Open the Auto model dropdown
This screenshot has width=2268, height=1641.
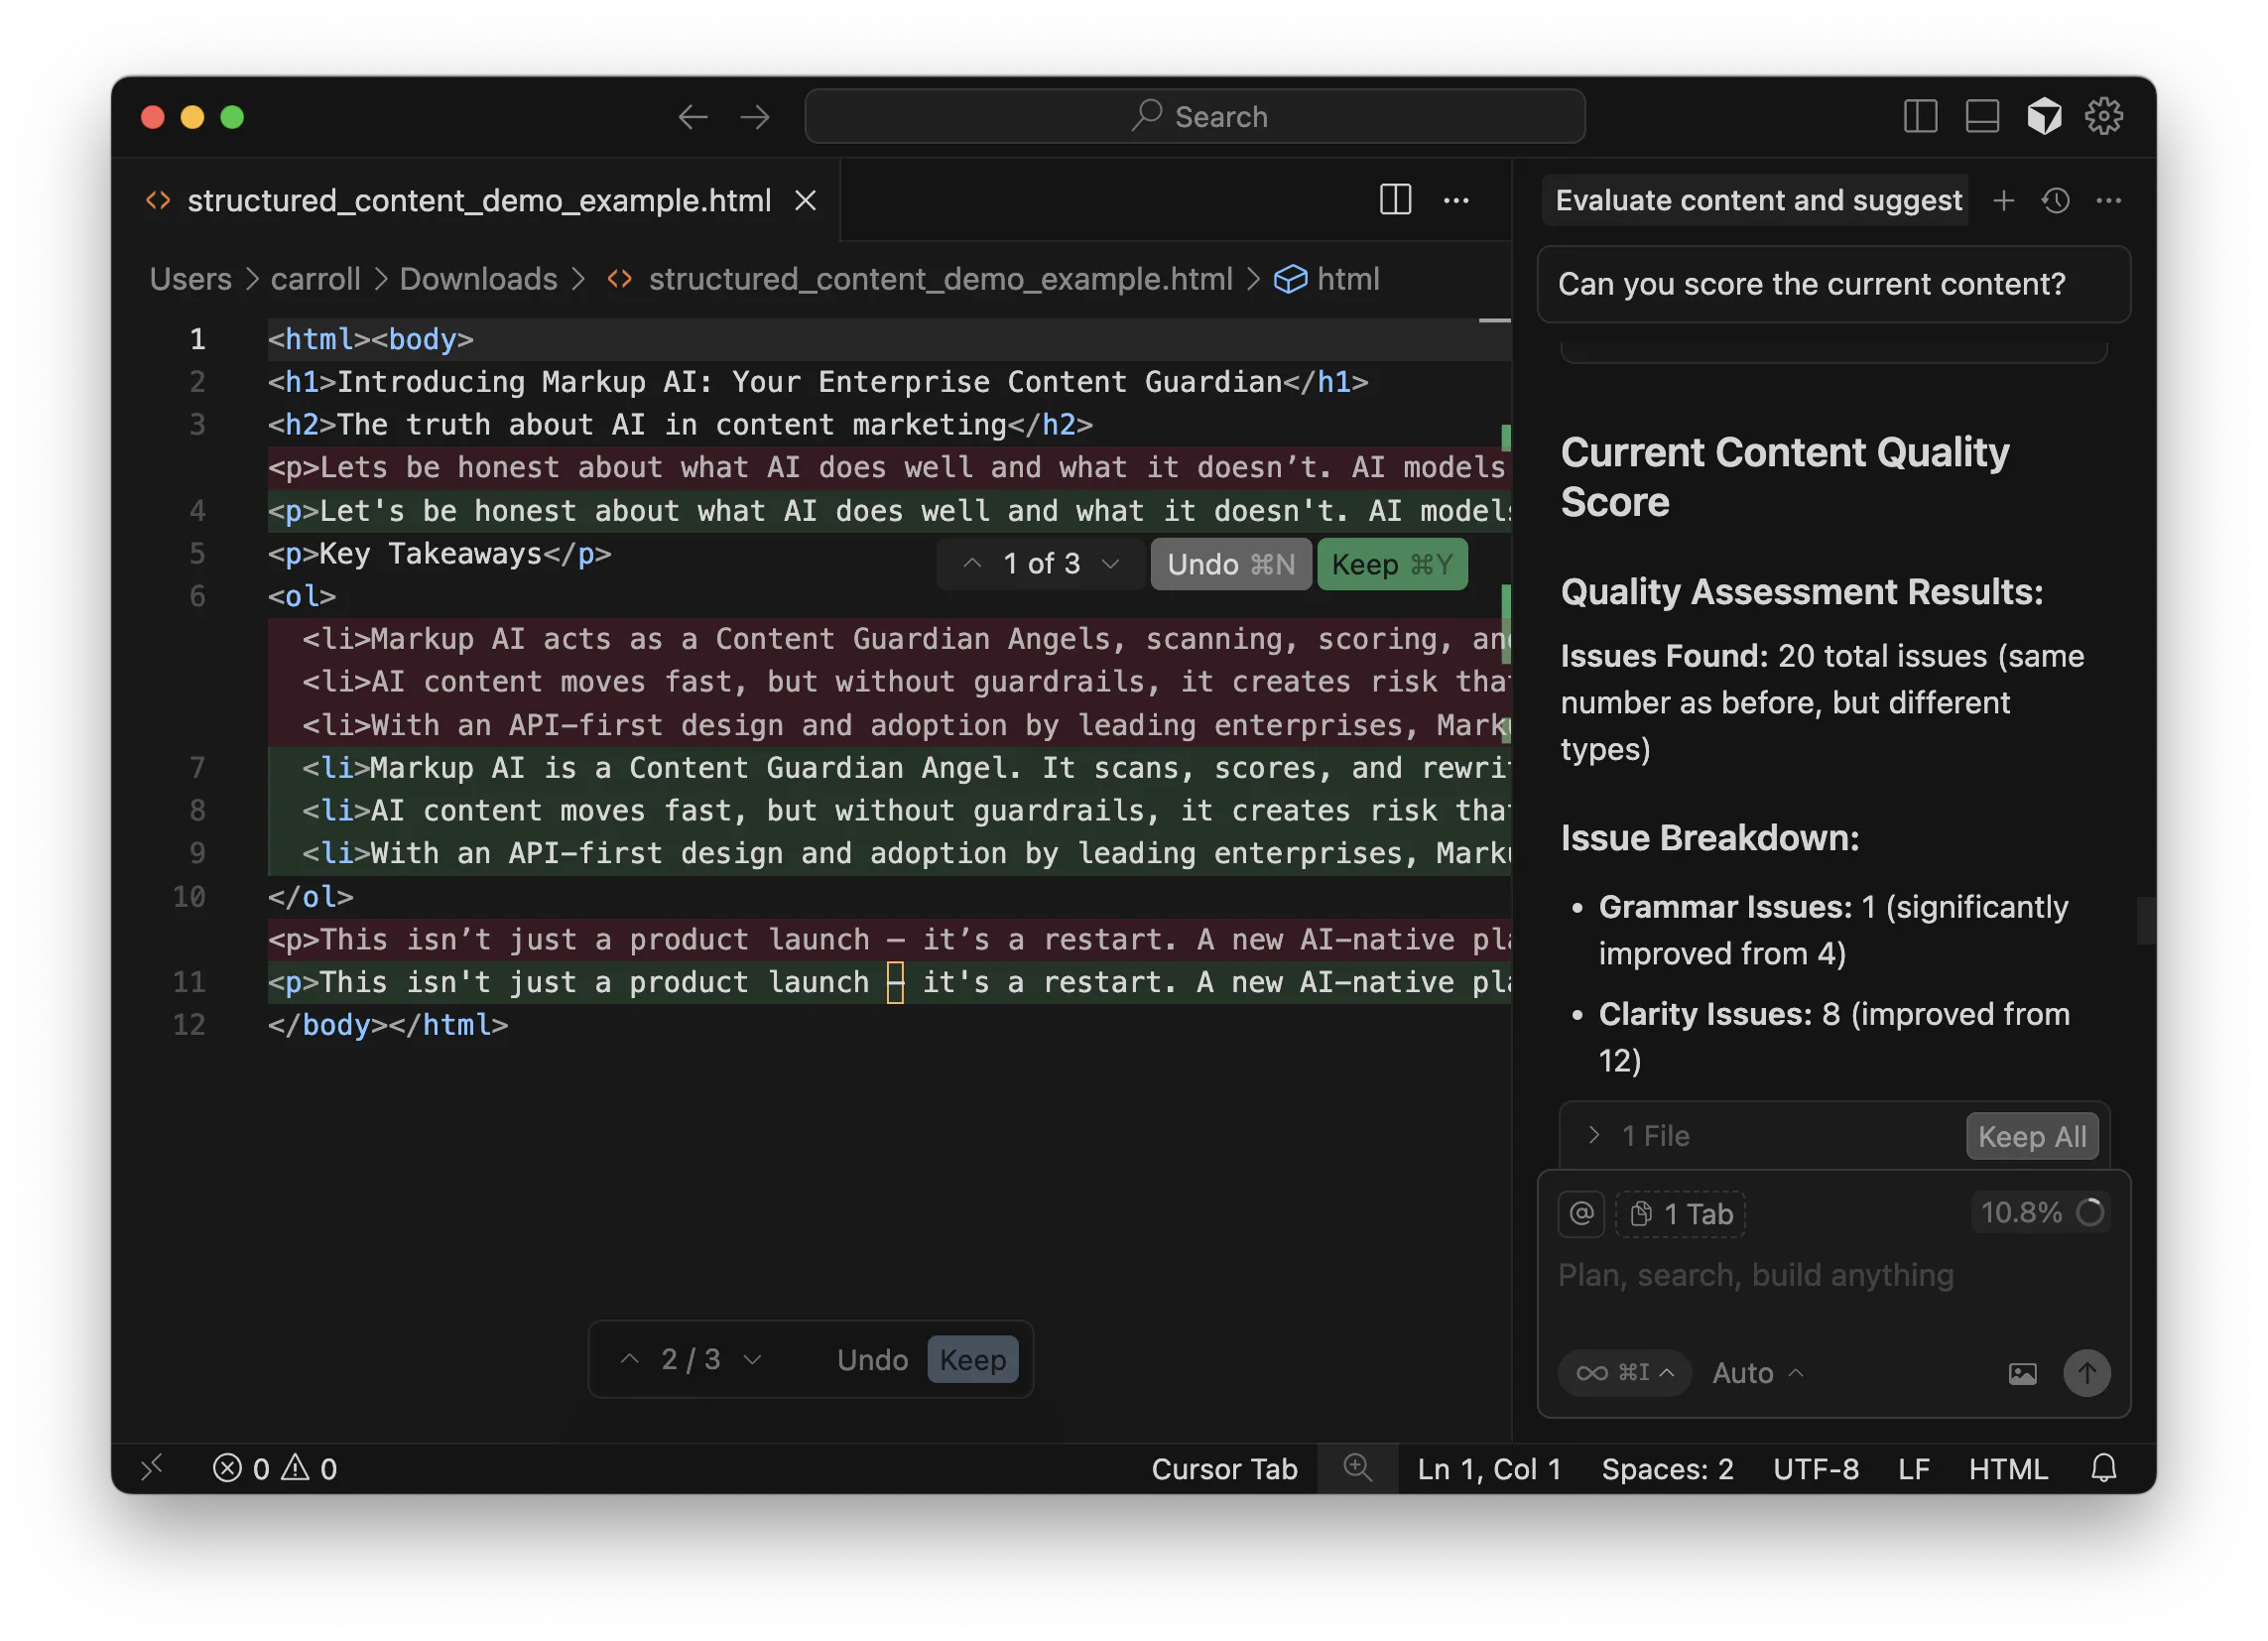[x=1757, y=1373]
